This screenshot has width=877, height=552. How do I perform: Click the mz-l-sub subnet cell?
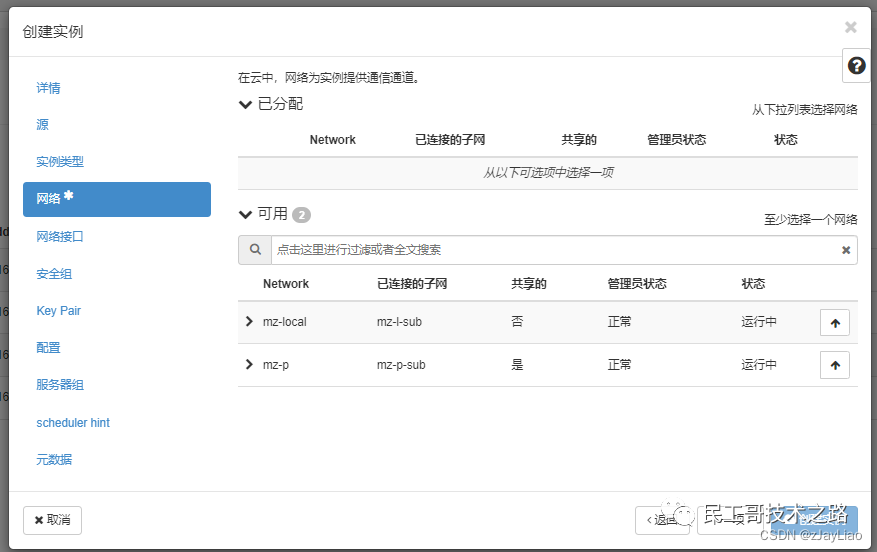(x=399, y=322)
